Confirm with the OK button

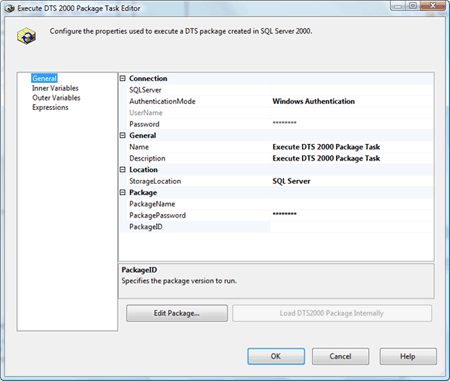(276, 356)
